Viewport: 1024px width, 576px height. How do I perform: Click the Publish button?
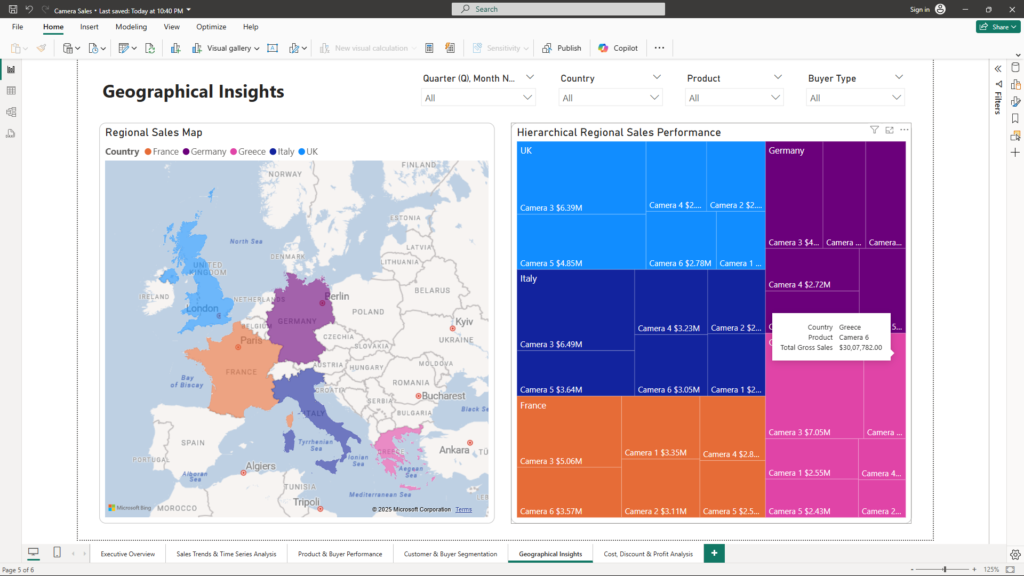click(x=562, y=48)
